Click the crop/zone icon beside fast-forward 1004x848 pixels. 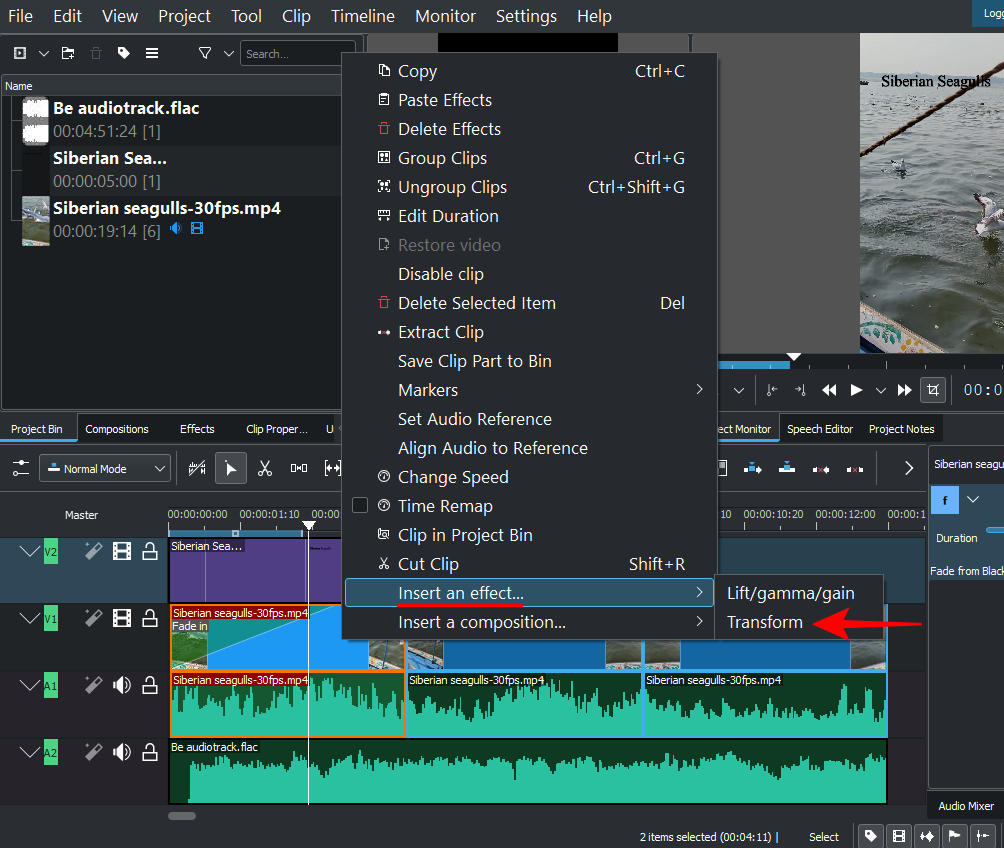[933, 390]
